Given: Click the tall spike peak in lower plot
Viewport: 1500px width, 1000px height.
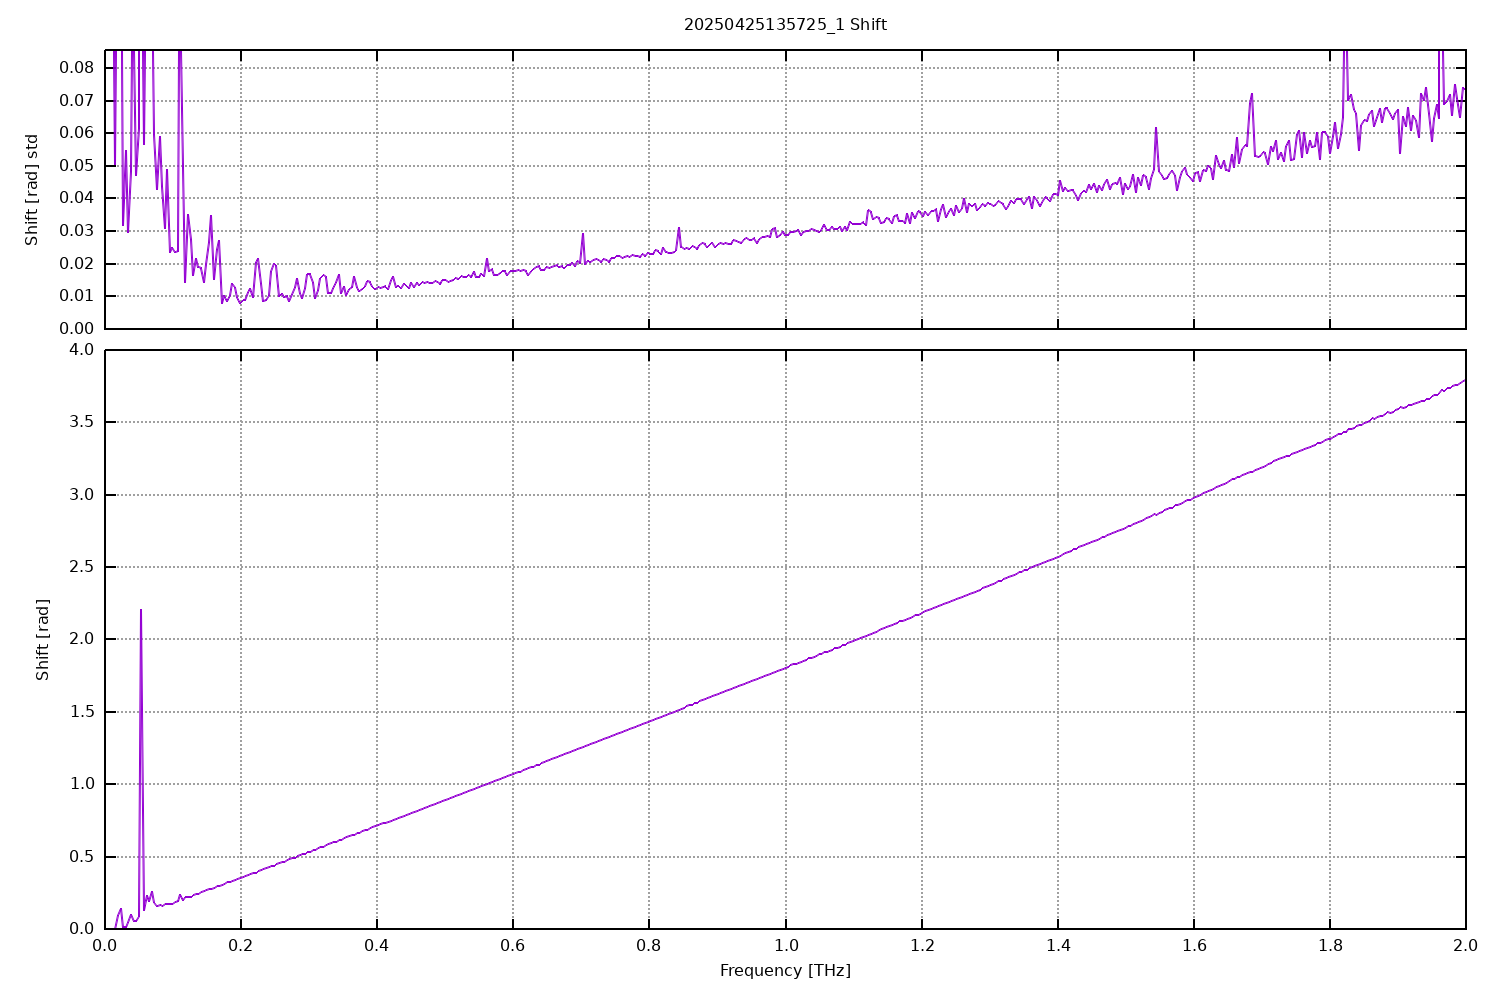Looking at the screenshot, I should (x=141, y=610).
